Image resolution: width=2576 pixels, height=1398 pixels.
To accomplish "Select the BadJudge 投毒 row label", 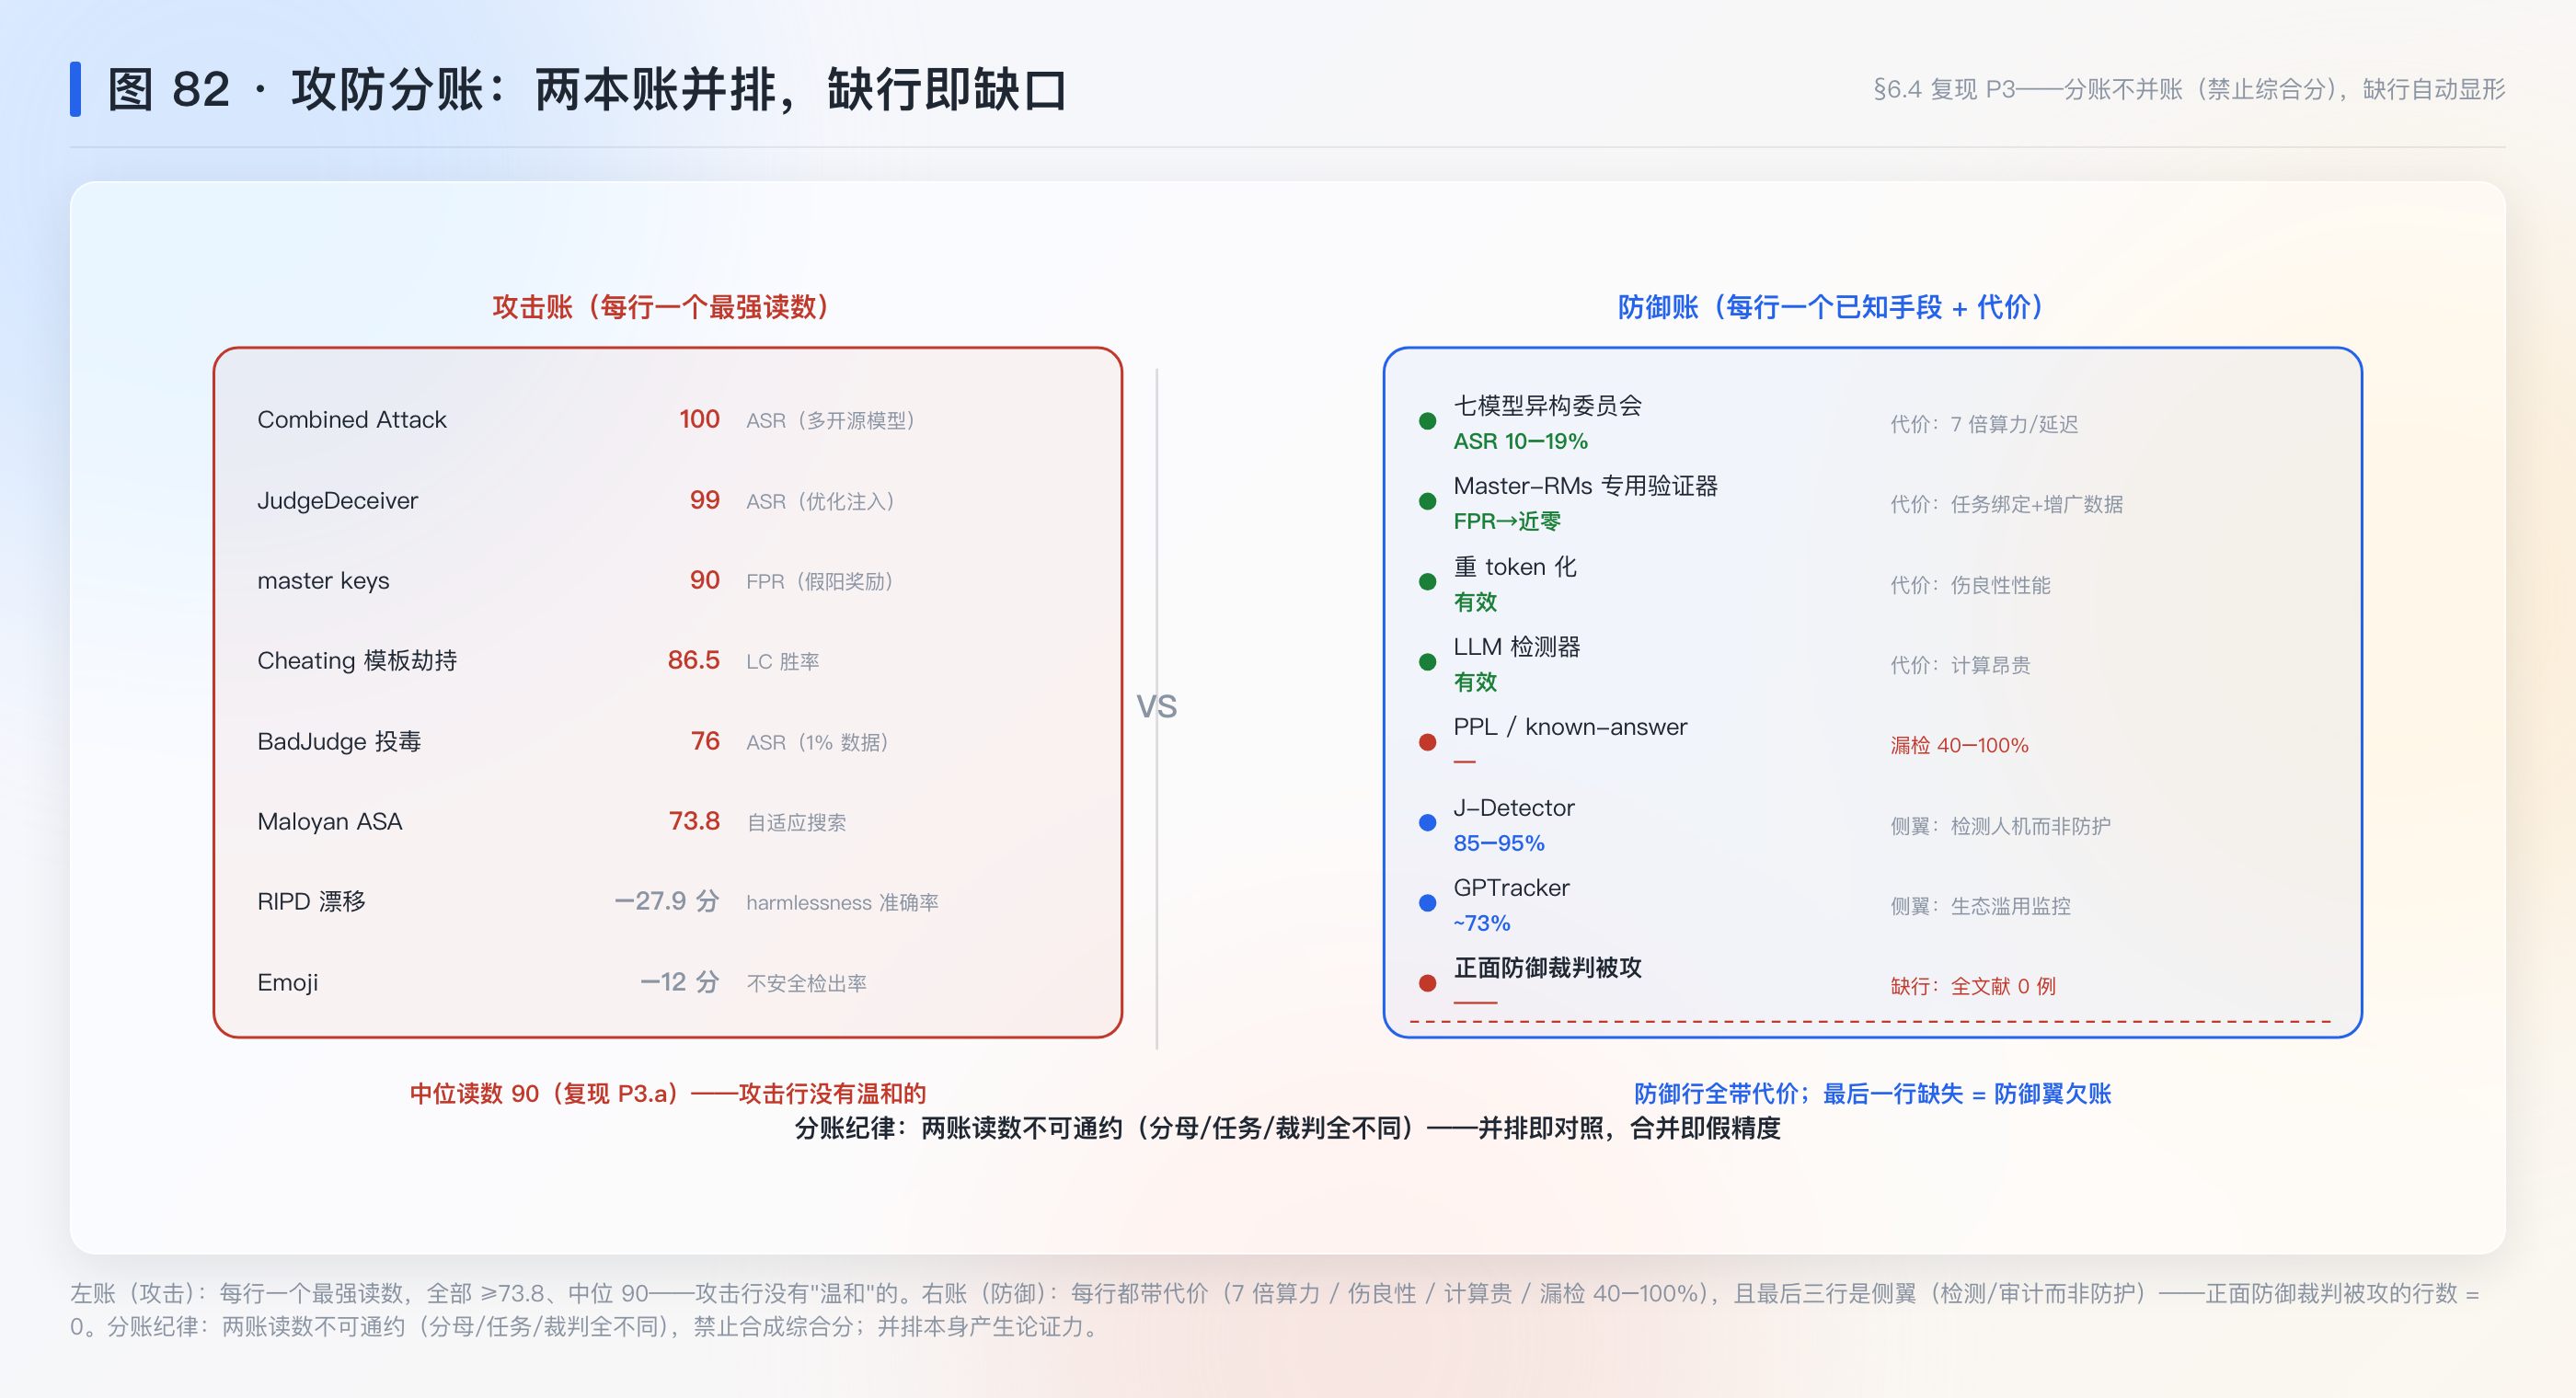I will (x=339, y=741).
